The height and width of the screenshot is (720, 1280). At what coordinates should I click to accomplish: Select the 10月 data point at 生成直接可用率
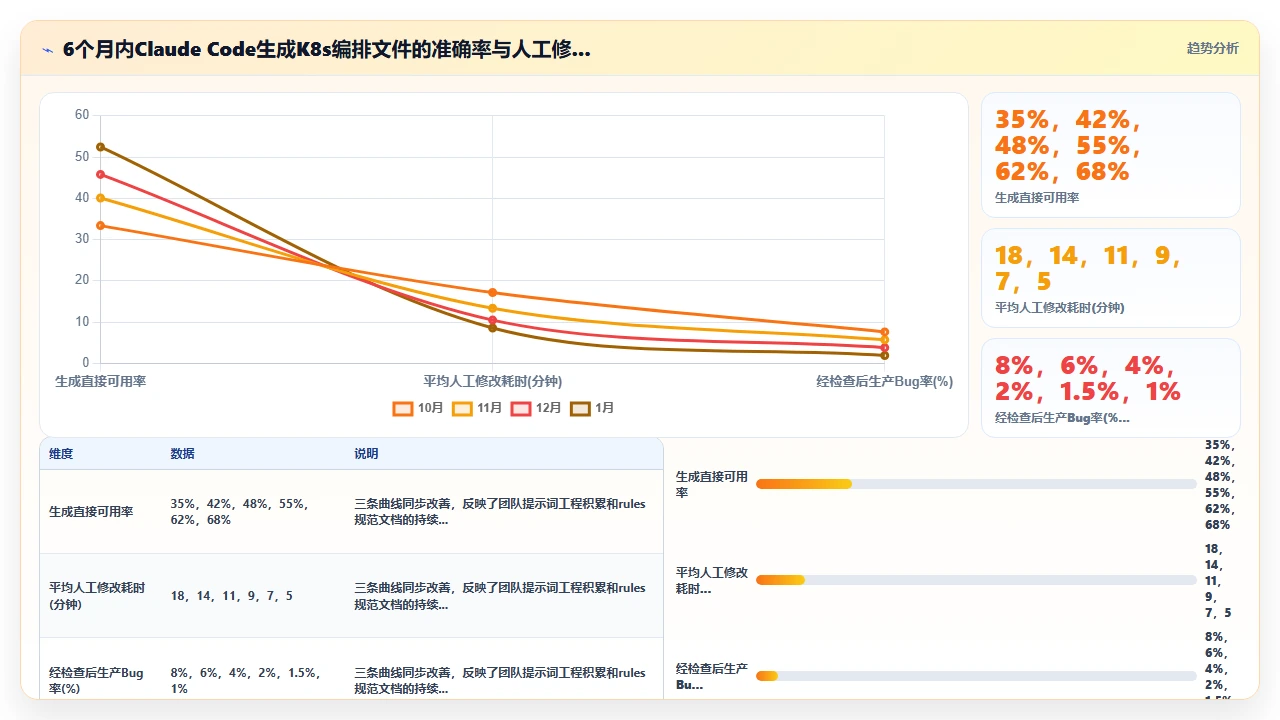[100, 226]
